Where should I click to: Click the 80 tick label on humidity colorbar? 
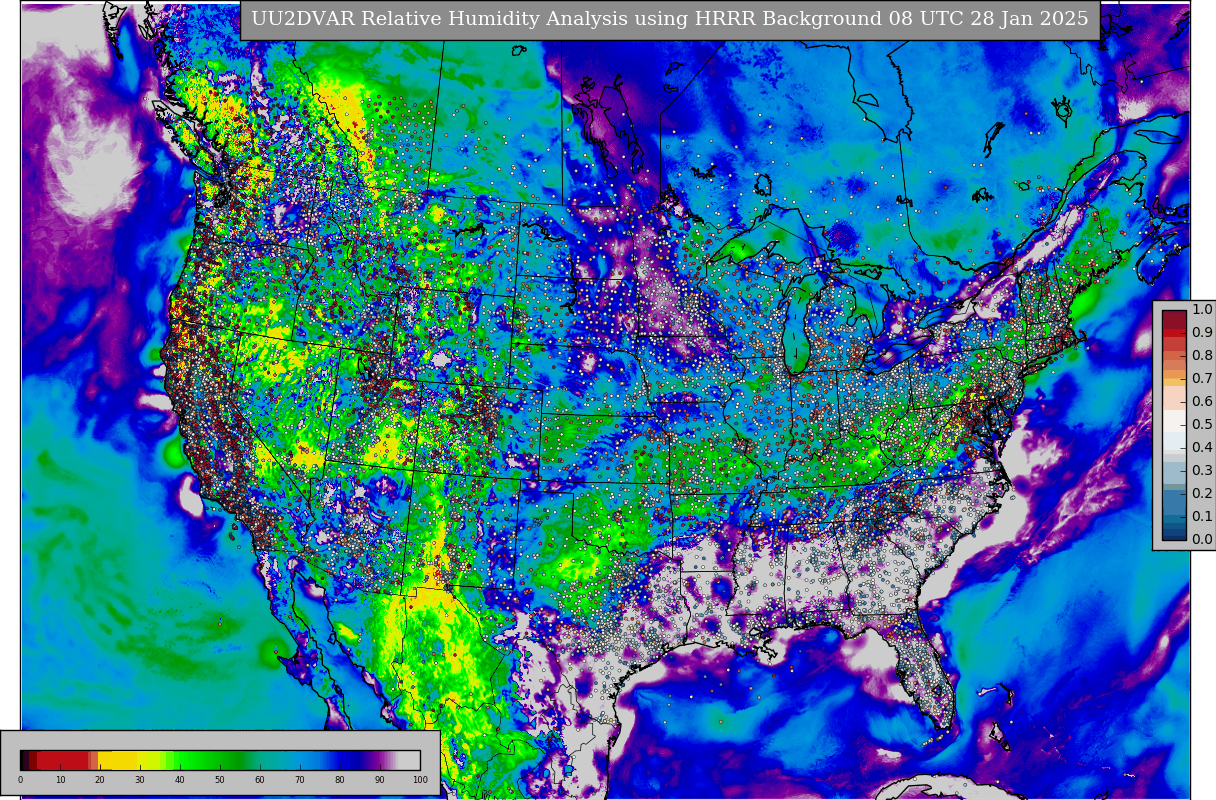tap(340, 780)
